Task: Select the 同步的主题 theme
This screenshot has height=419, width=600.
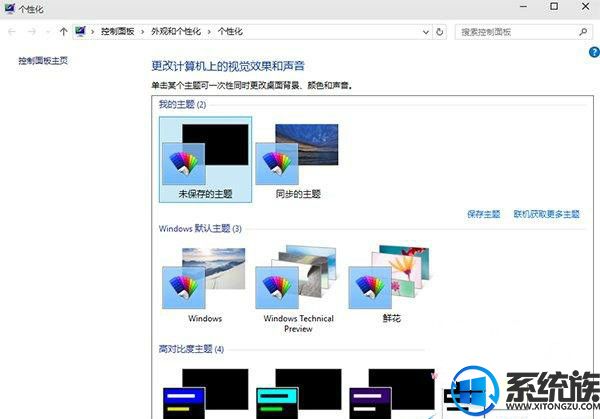Action: [x=298, y=161]
